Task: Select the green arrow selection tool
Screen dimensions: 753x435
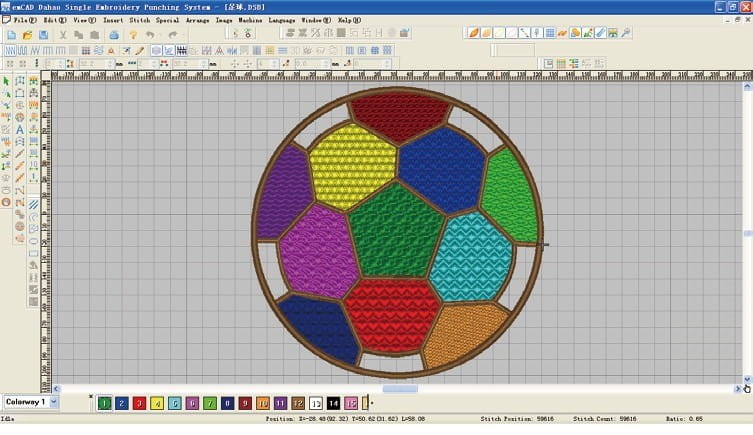Action: point(6,81)
